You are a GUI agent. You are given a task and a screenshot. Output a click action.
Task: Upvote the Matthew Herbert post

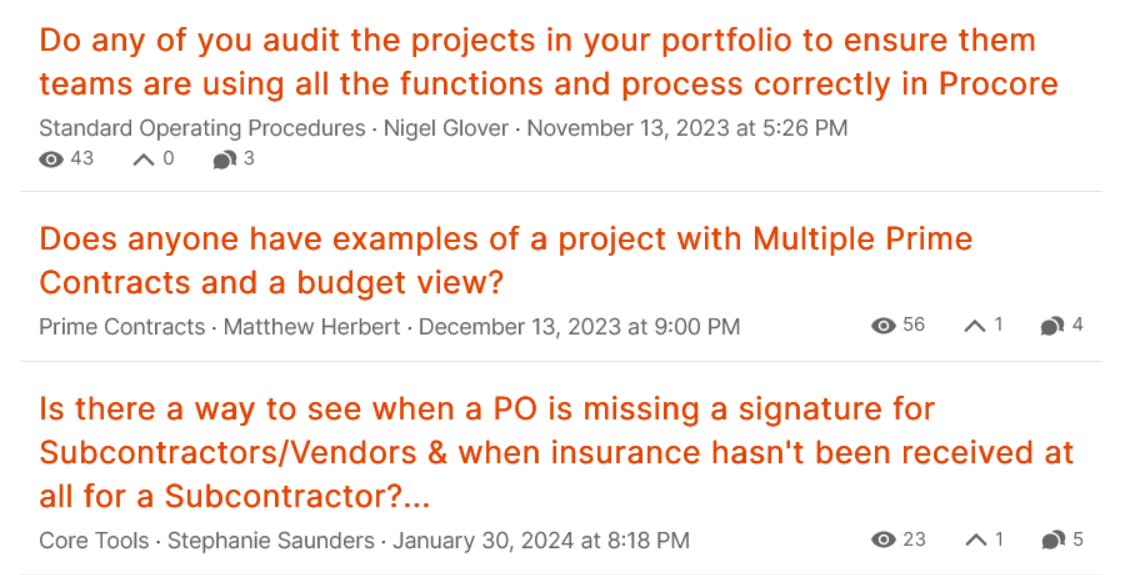(975, 326)
